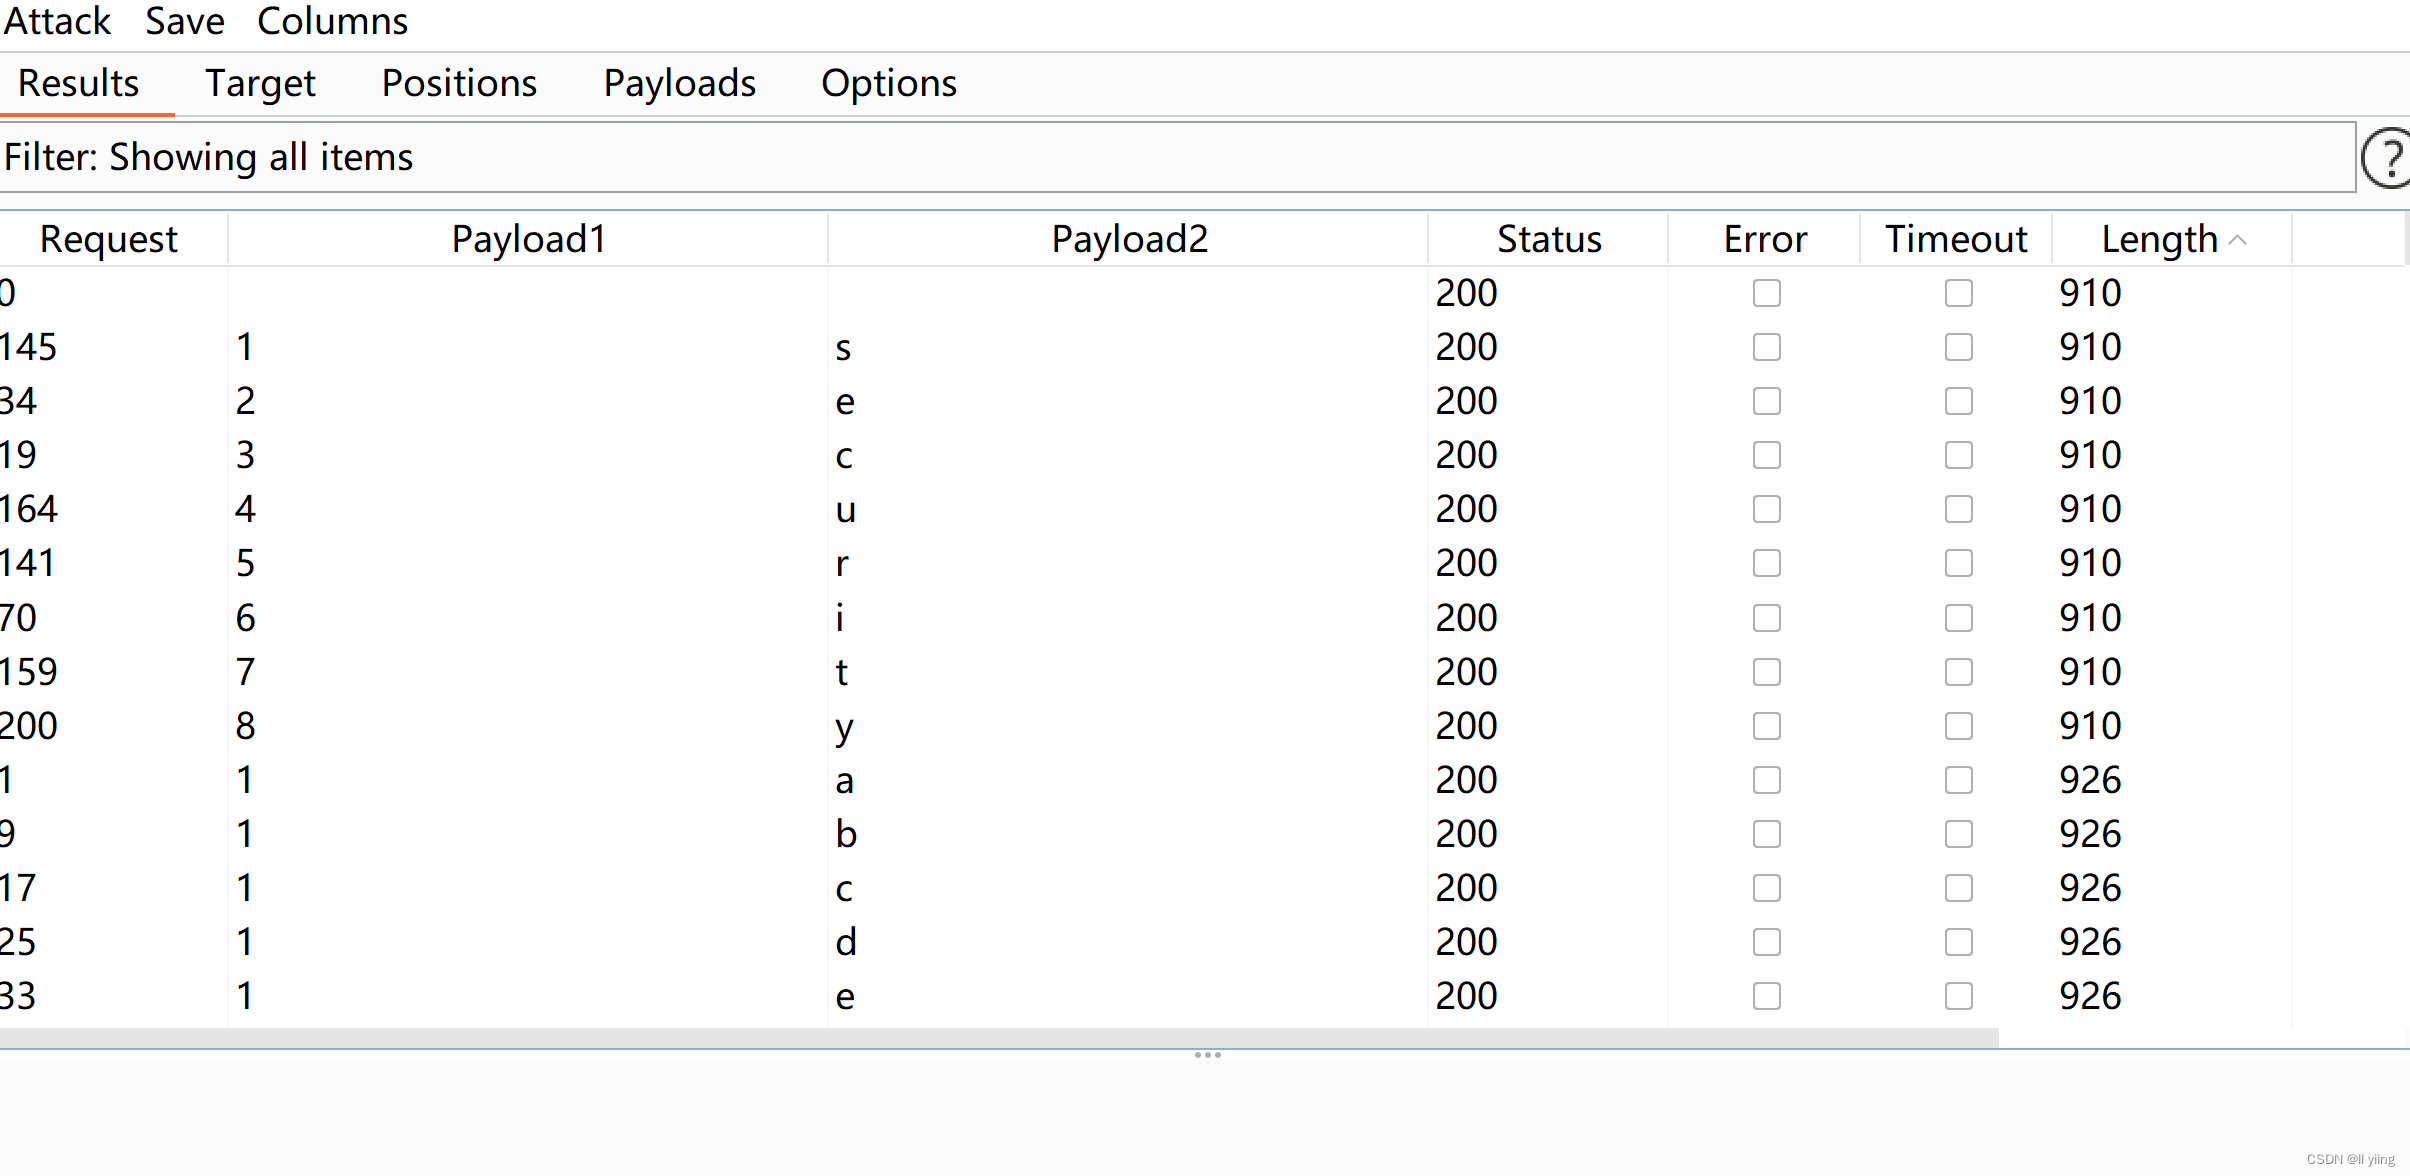Click the panel divider dots handle
The width and height of the screenshot is (2410, 1176).
tap(1207, 1055)
